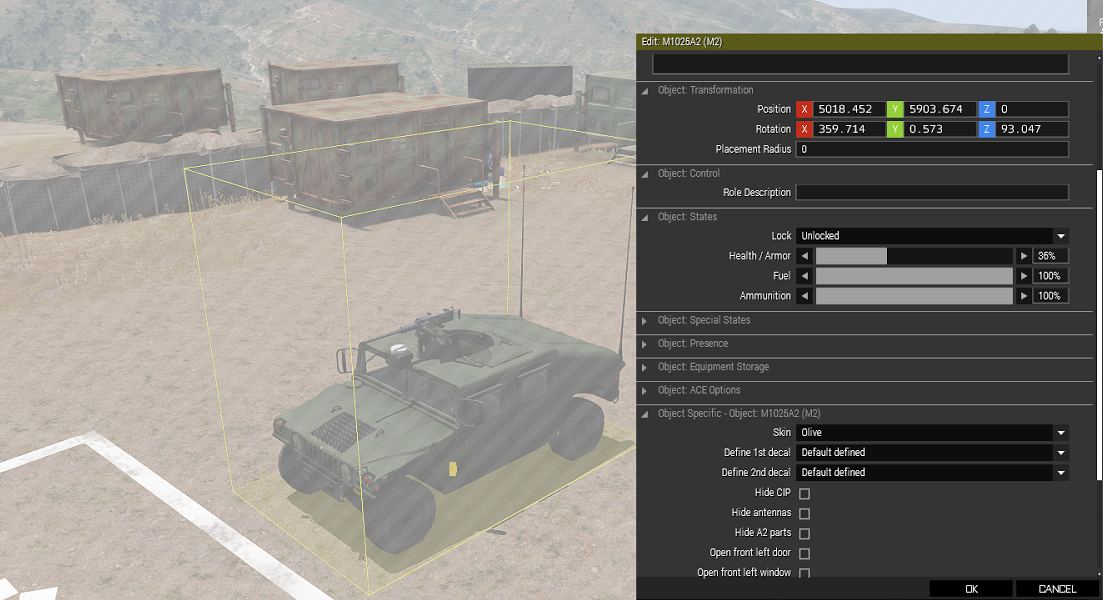This screenshot has width=1103, height=600.
Task: Click the blue Z label beside Rotation
Action: [x=986, y=129]
